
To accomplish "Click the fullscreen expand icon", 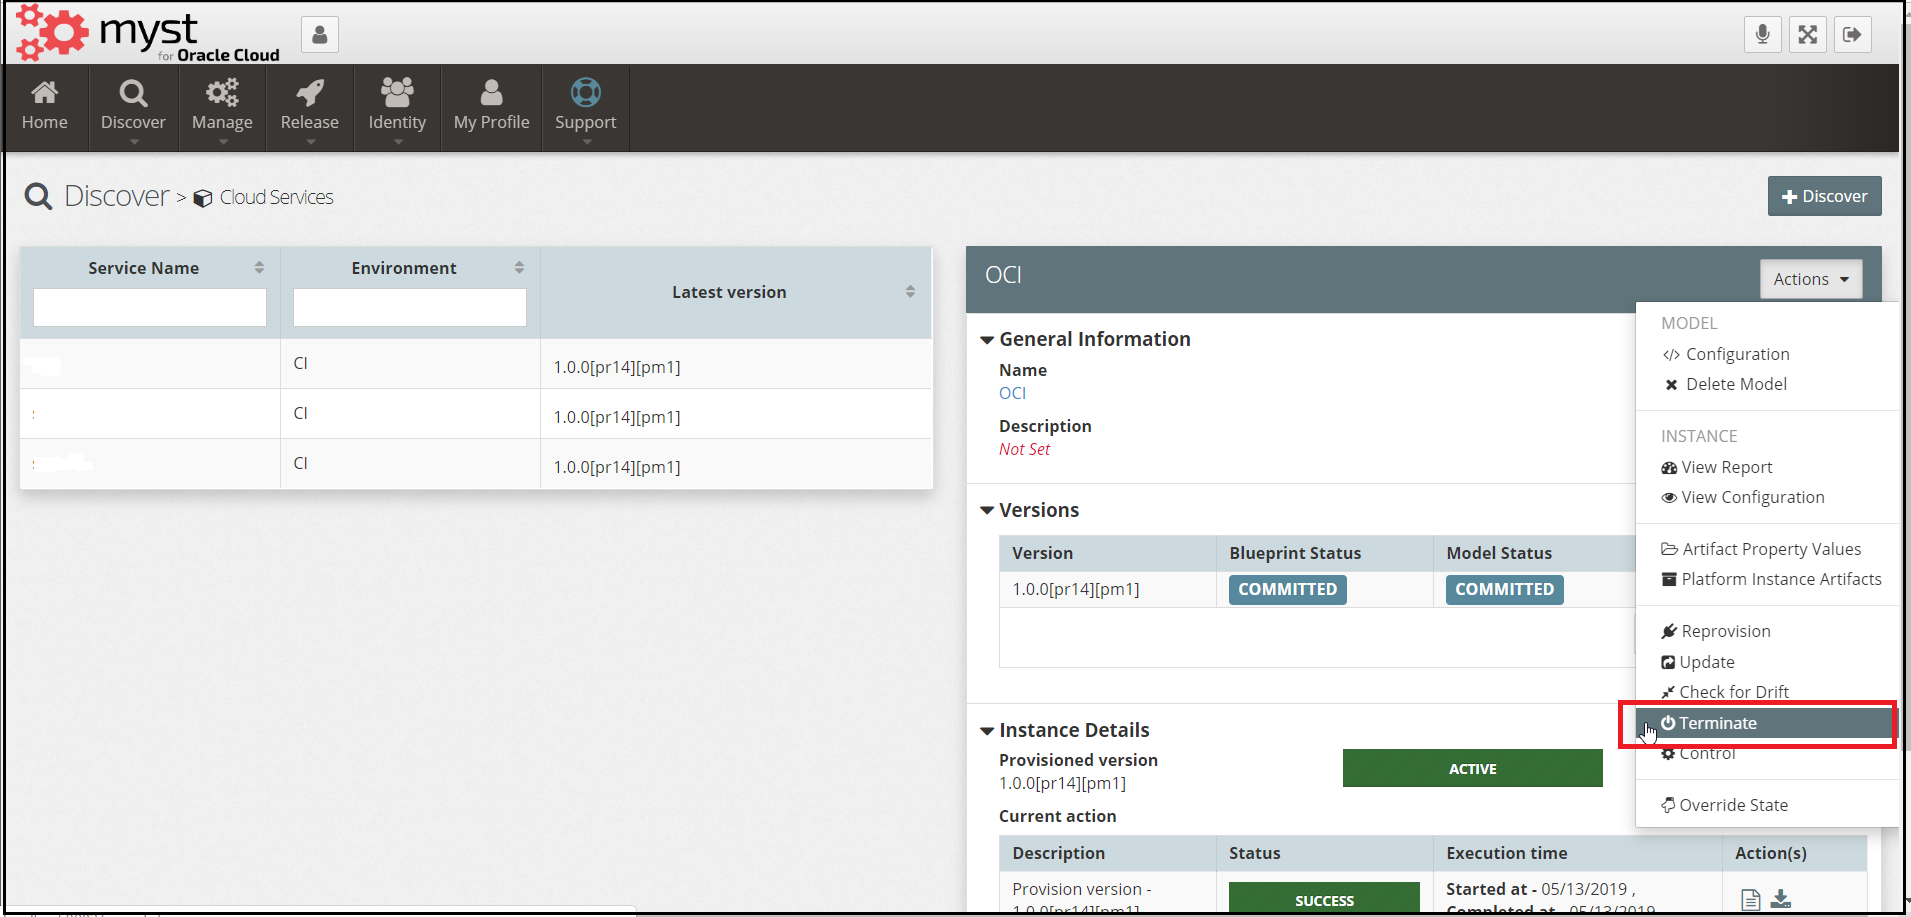I will point(1807,35).
